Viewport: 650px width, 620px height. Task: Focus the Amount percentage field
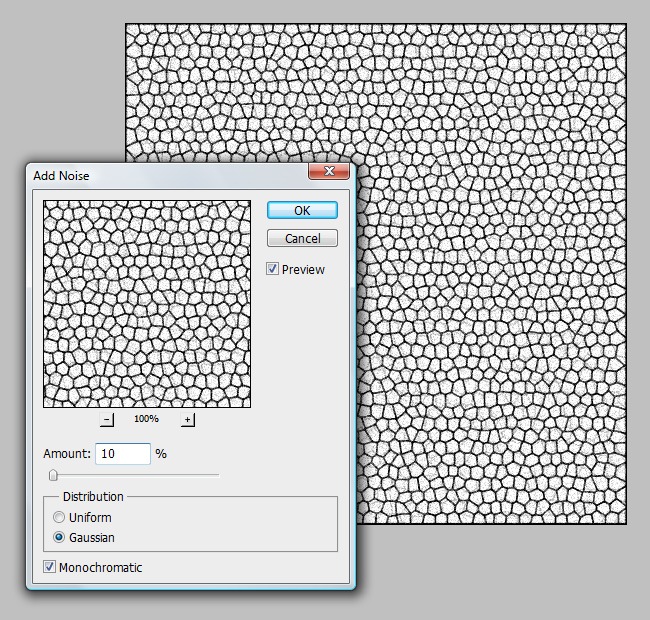(x=123, y=454)
